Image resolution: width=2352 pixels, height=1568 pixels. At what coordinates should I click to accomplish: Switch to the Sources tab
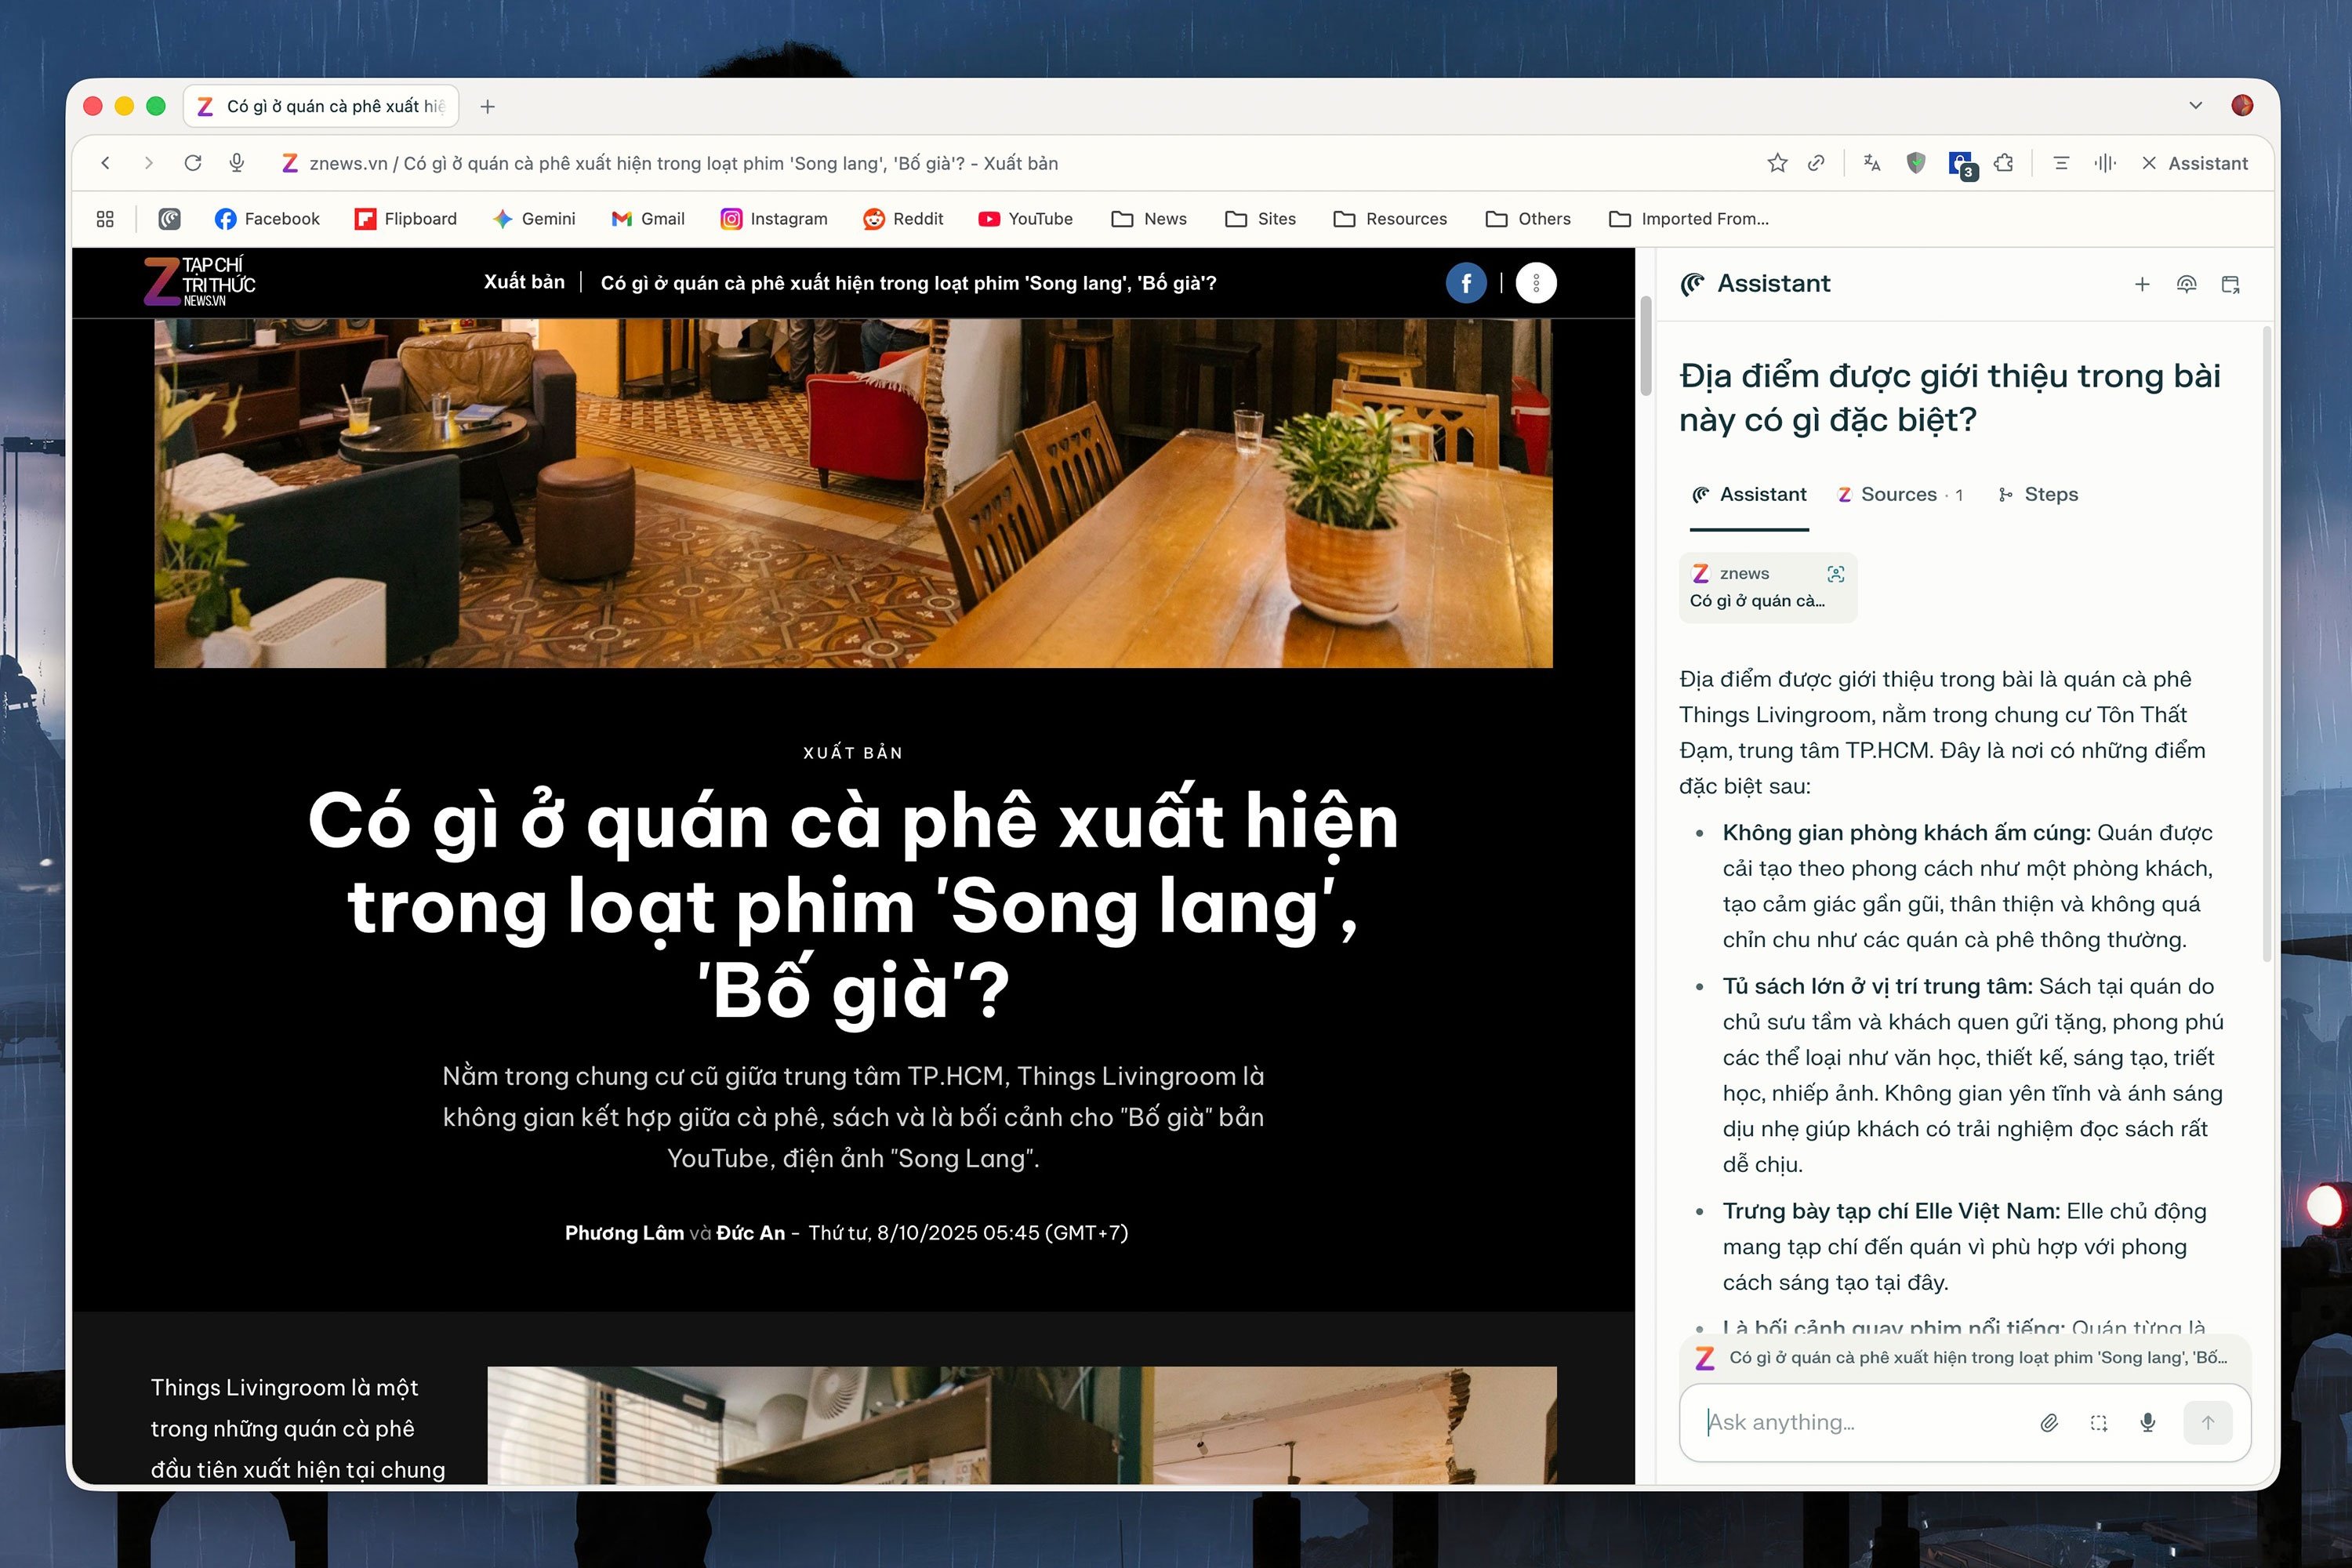coord(1900,494)
